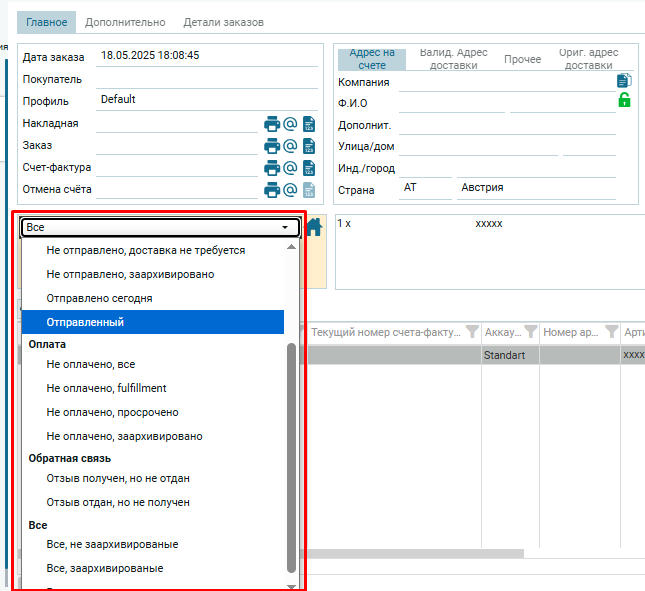Switch to the Дополнительно tab

click(x=124, y=21)
